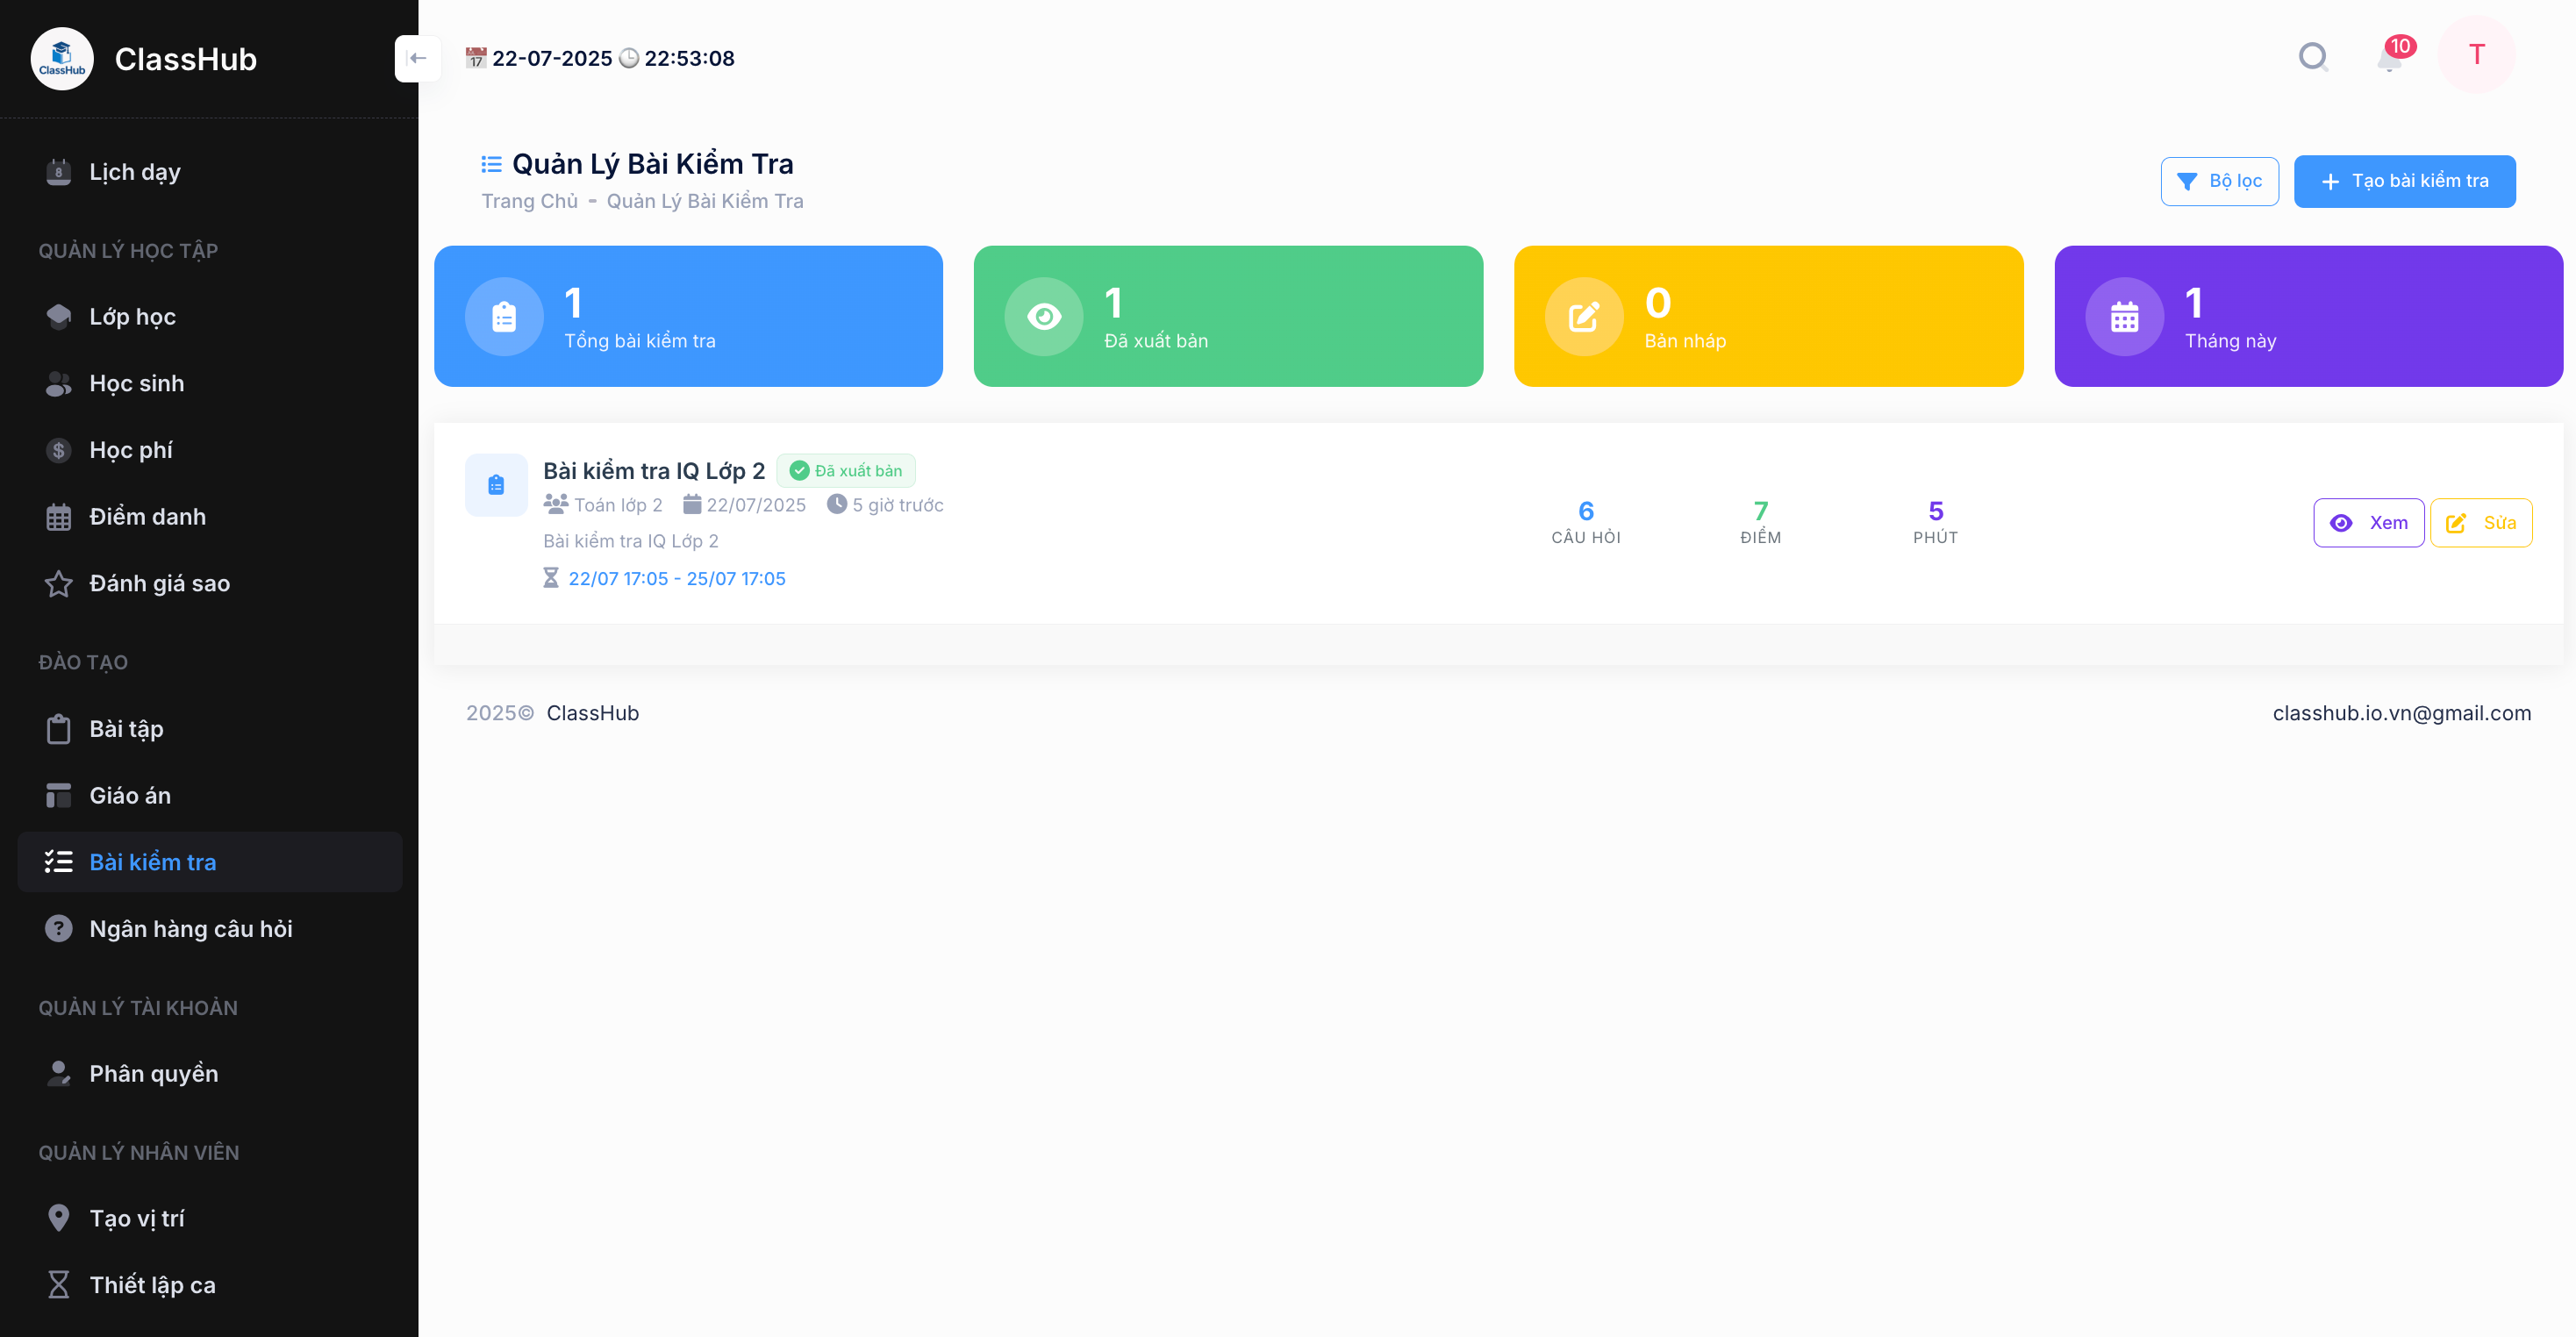Screen dimensions: 2576x1337
Task: Click the Lịch dạy calendar icon in the sidebar
Action: click(x=59, y=172)
